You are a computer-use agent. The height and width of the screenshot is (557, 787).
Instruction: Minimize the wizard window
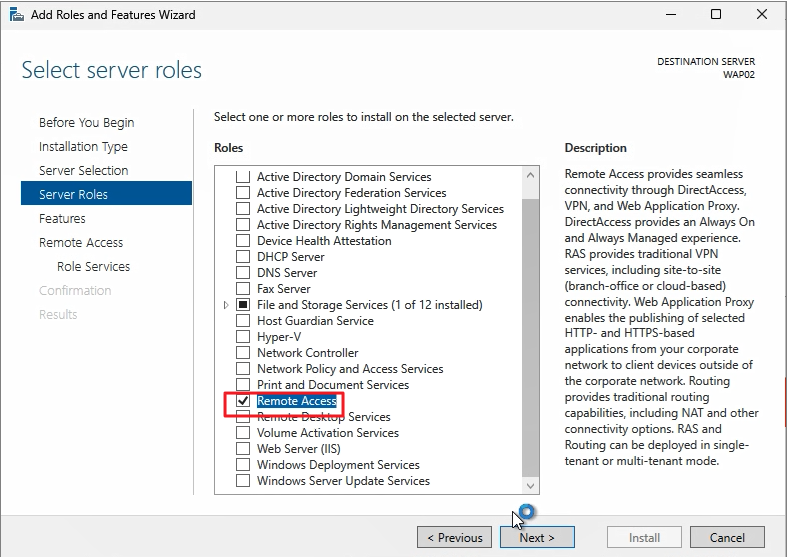pyautogui.click(x=671, y=15)
